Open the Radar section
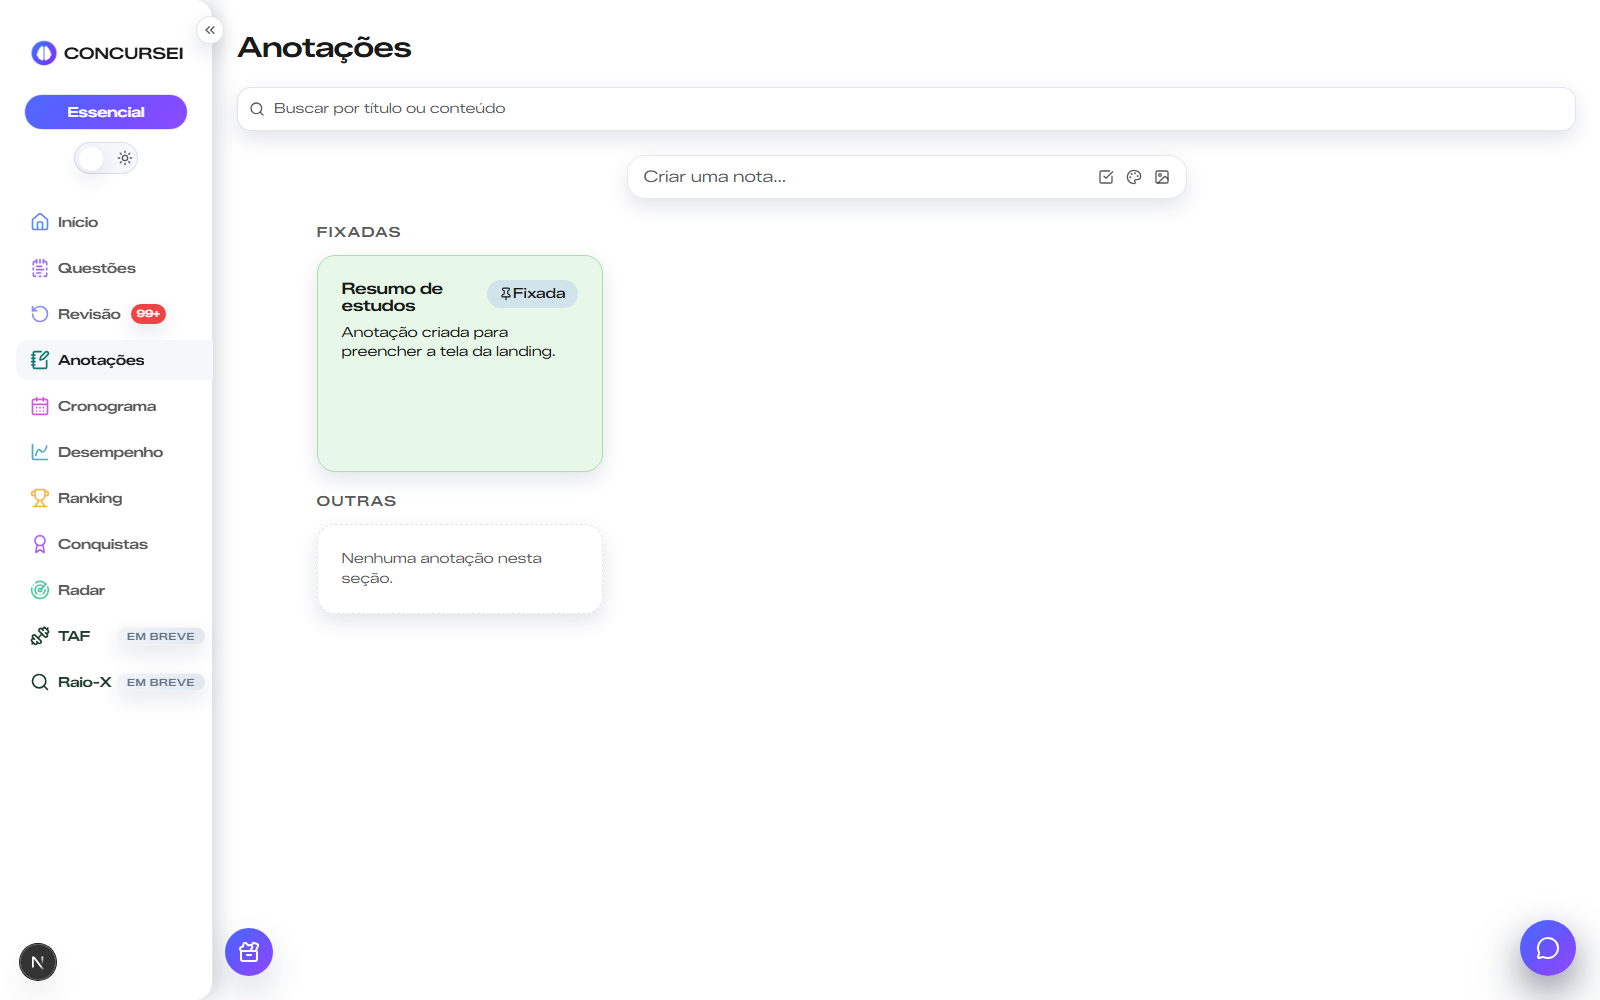The width and height of the screenshot is (1600, 1000). [x=81, y=590]
